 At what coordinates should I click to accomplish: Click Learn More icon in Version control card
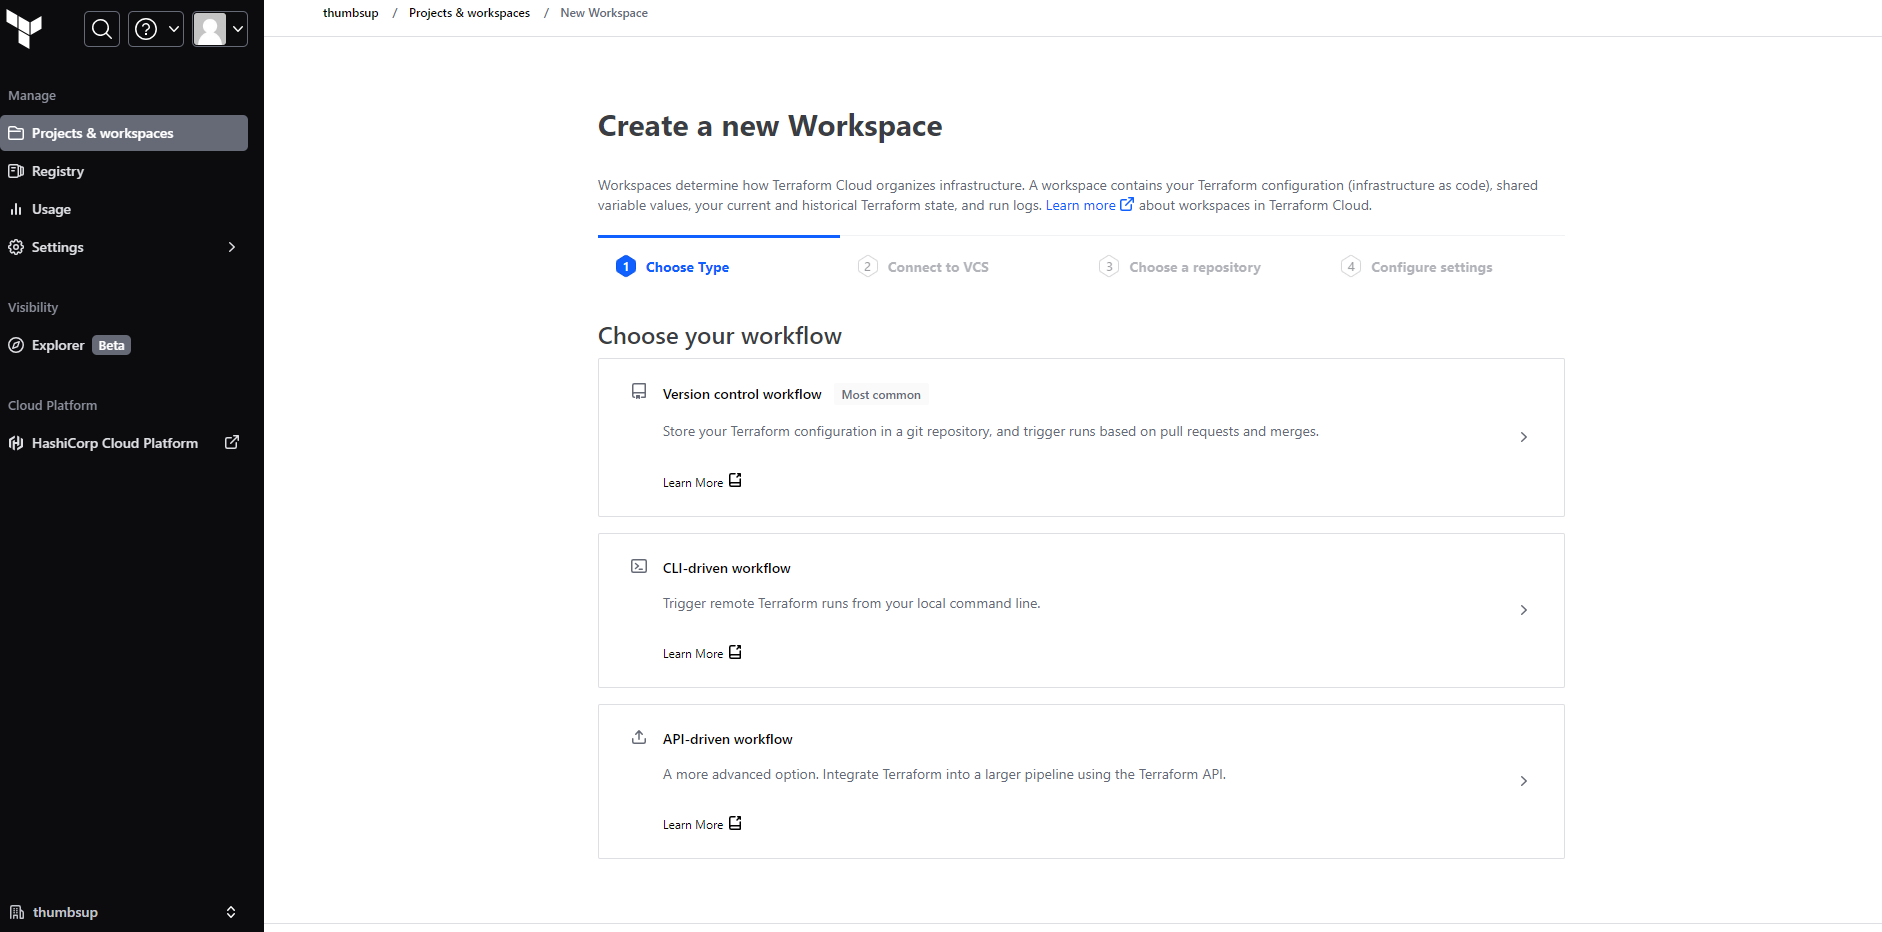pos(735,480)
